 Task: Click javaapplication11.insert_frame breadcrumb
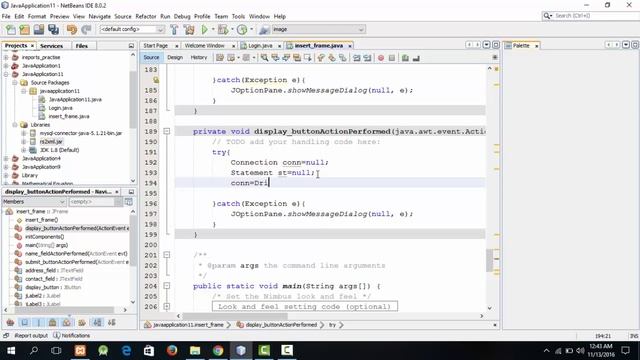[x=188, y=325]
